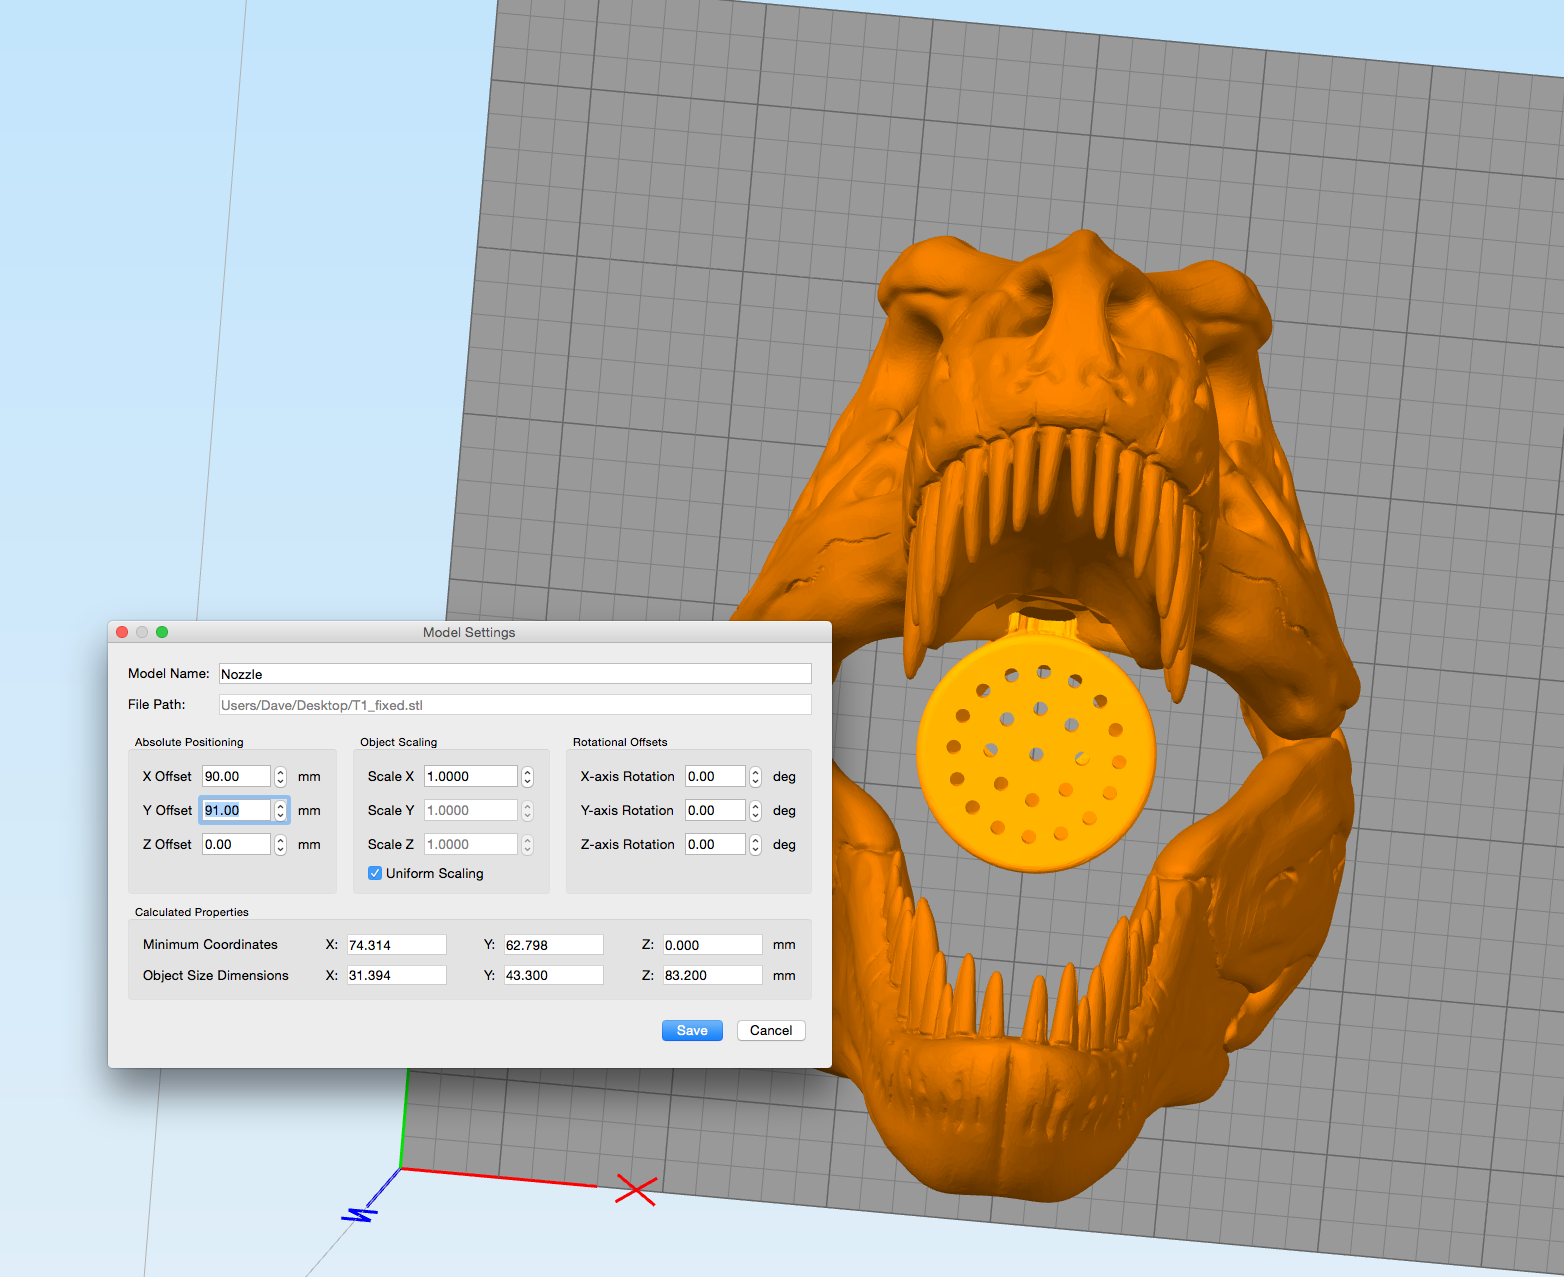Click the Scale X value field
Image resolution: width=1564 pixels, height=1277 pixels.
471,776
